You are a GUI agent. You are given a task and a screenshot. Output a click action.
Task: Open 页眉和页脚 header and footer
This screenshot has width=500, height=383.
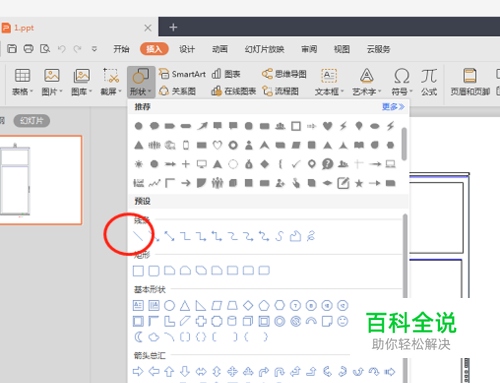tap(470, 82)
